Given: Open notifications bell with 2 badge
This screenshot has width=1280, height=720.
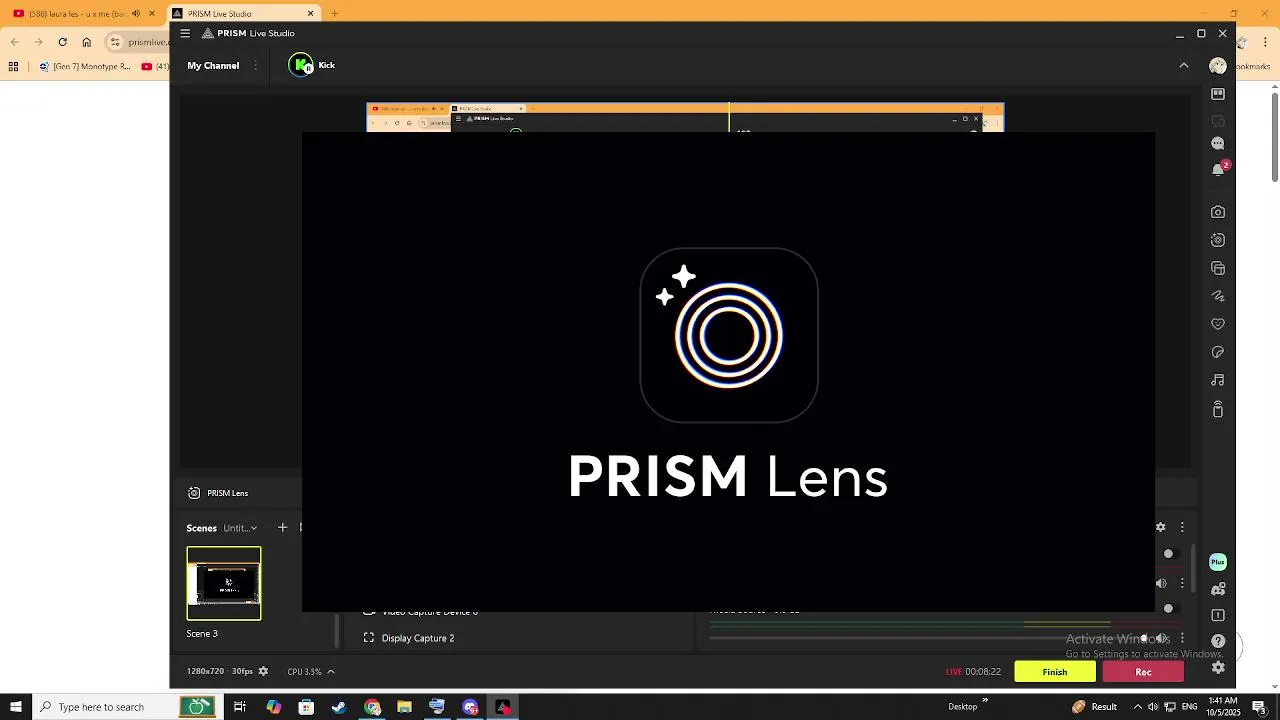Looking at the screenshot, I should pos(1219,169).
